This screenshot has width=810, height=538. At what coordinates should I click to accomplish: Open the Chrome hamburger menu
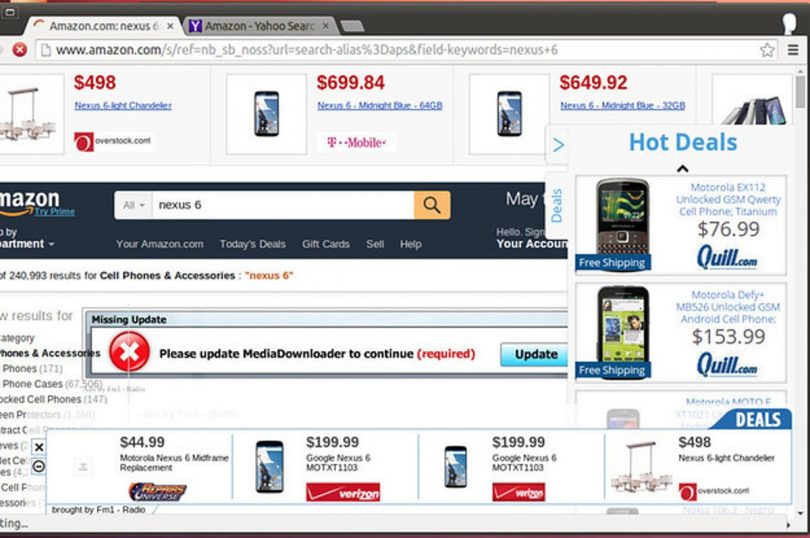[x=793, y=50]
